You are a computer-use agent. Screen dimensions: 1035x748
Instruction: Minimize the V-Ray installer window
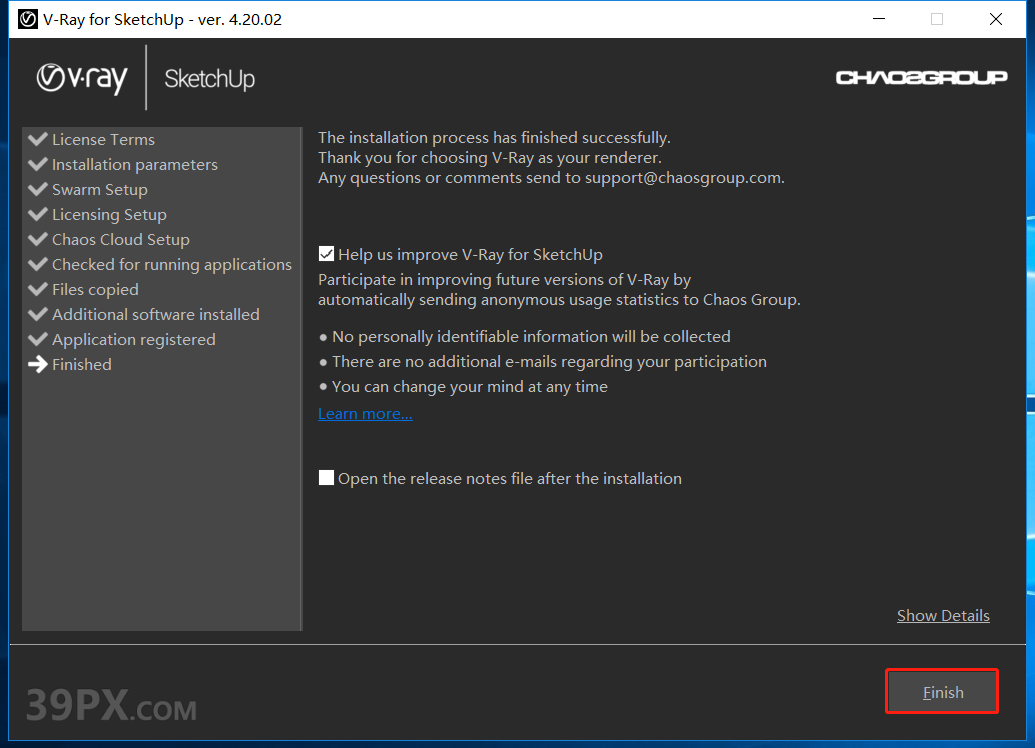879,19
